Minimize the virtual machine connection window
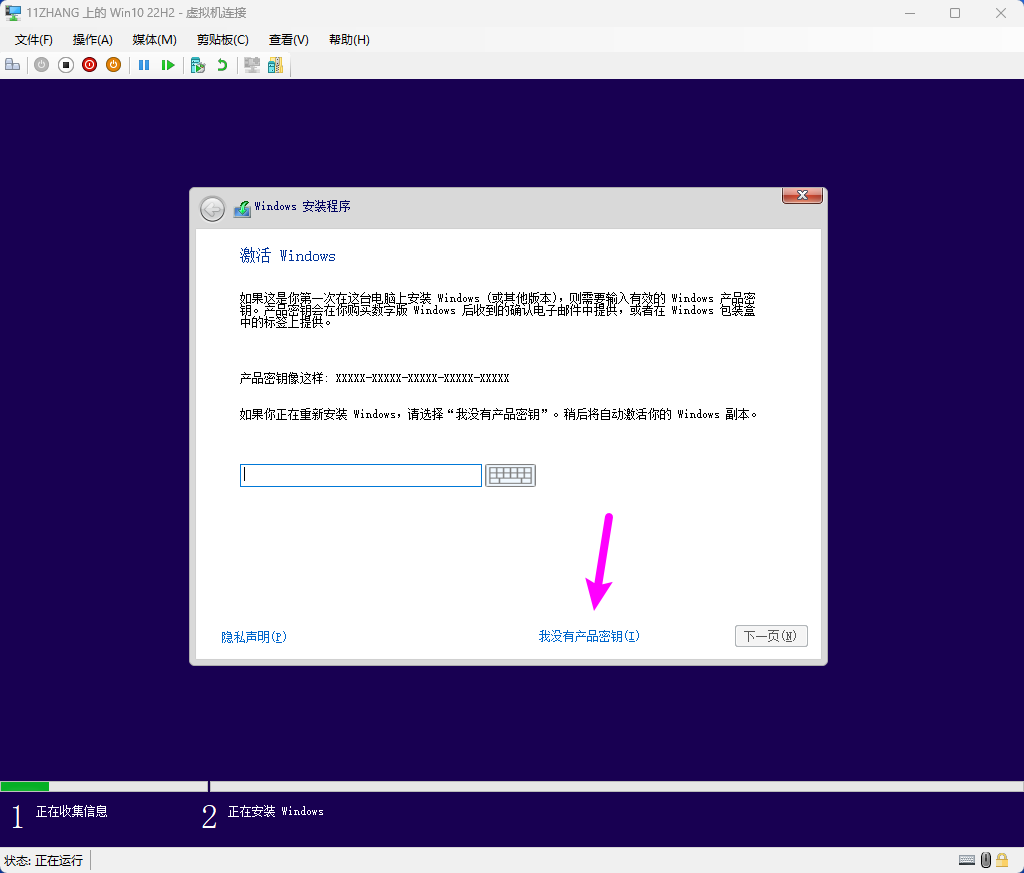Viewport: 1024px width, 873px height. 910,13
